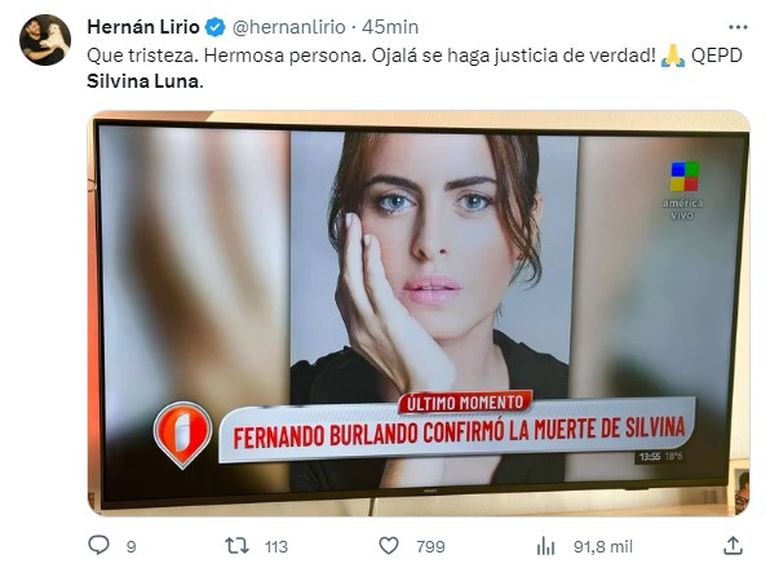
Task: Click the blue verified badge
Action: 215,27
